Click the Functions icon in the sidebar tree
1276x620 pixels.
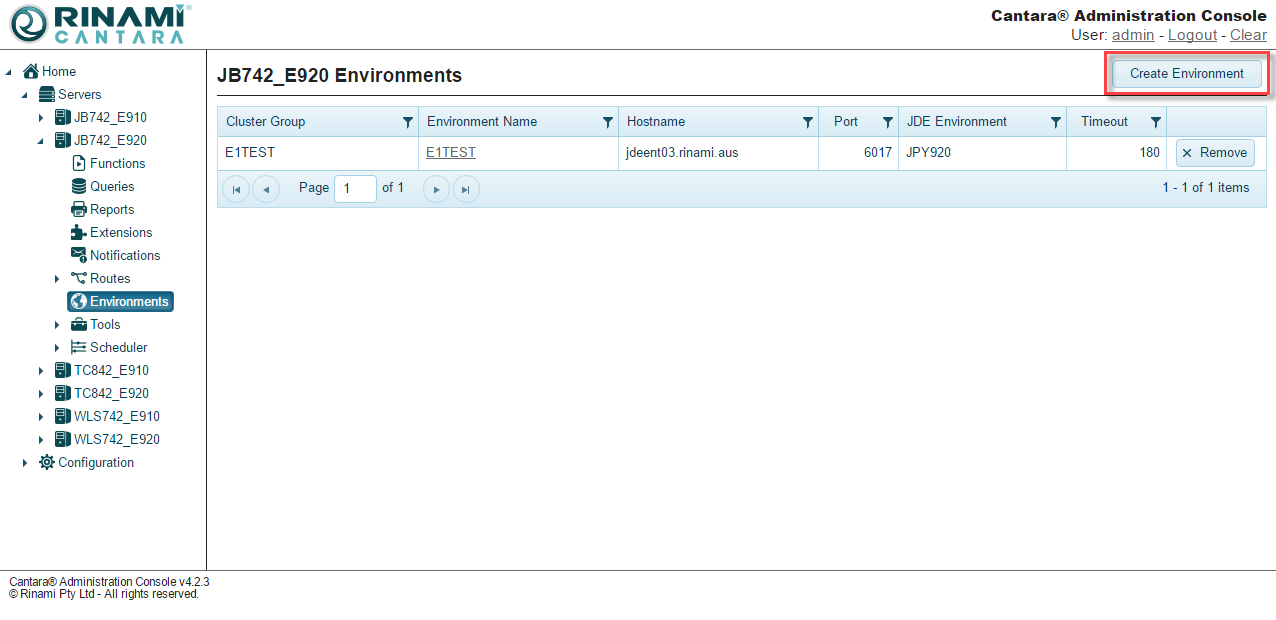[x=79, y=163]
